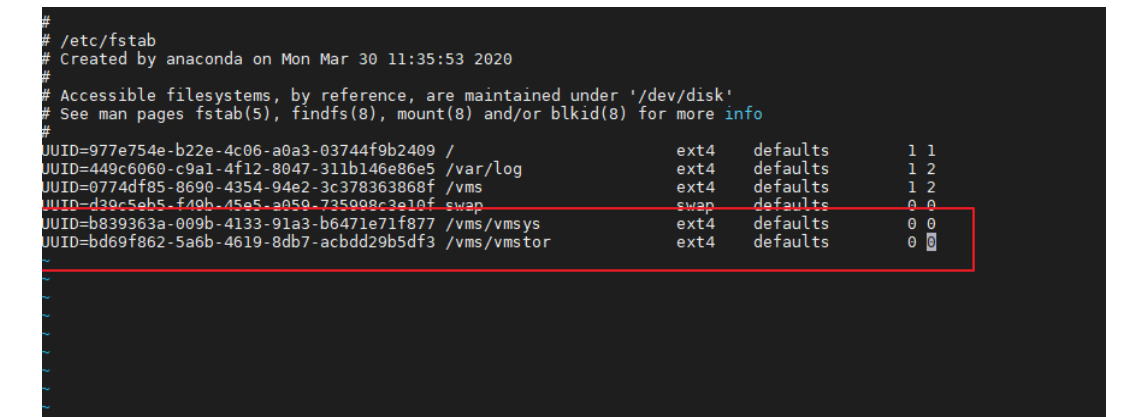Click UUID starting with b839363a
This screenshot has height=417, width=1138.
(238, 224)
